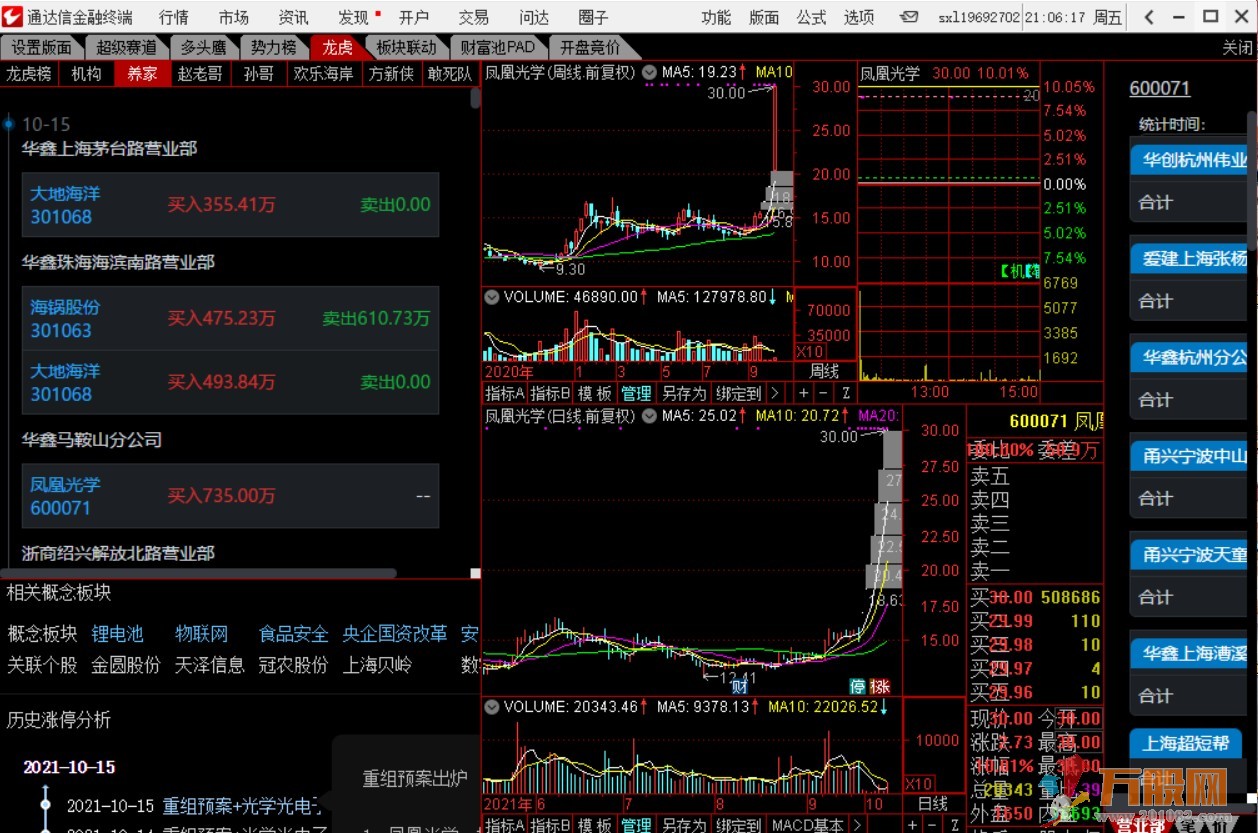Click 重组预案+光学光电 history entry
This screenshot has height=833, width=1258.
[242, 805]
